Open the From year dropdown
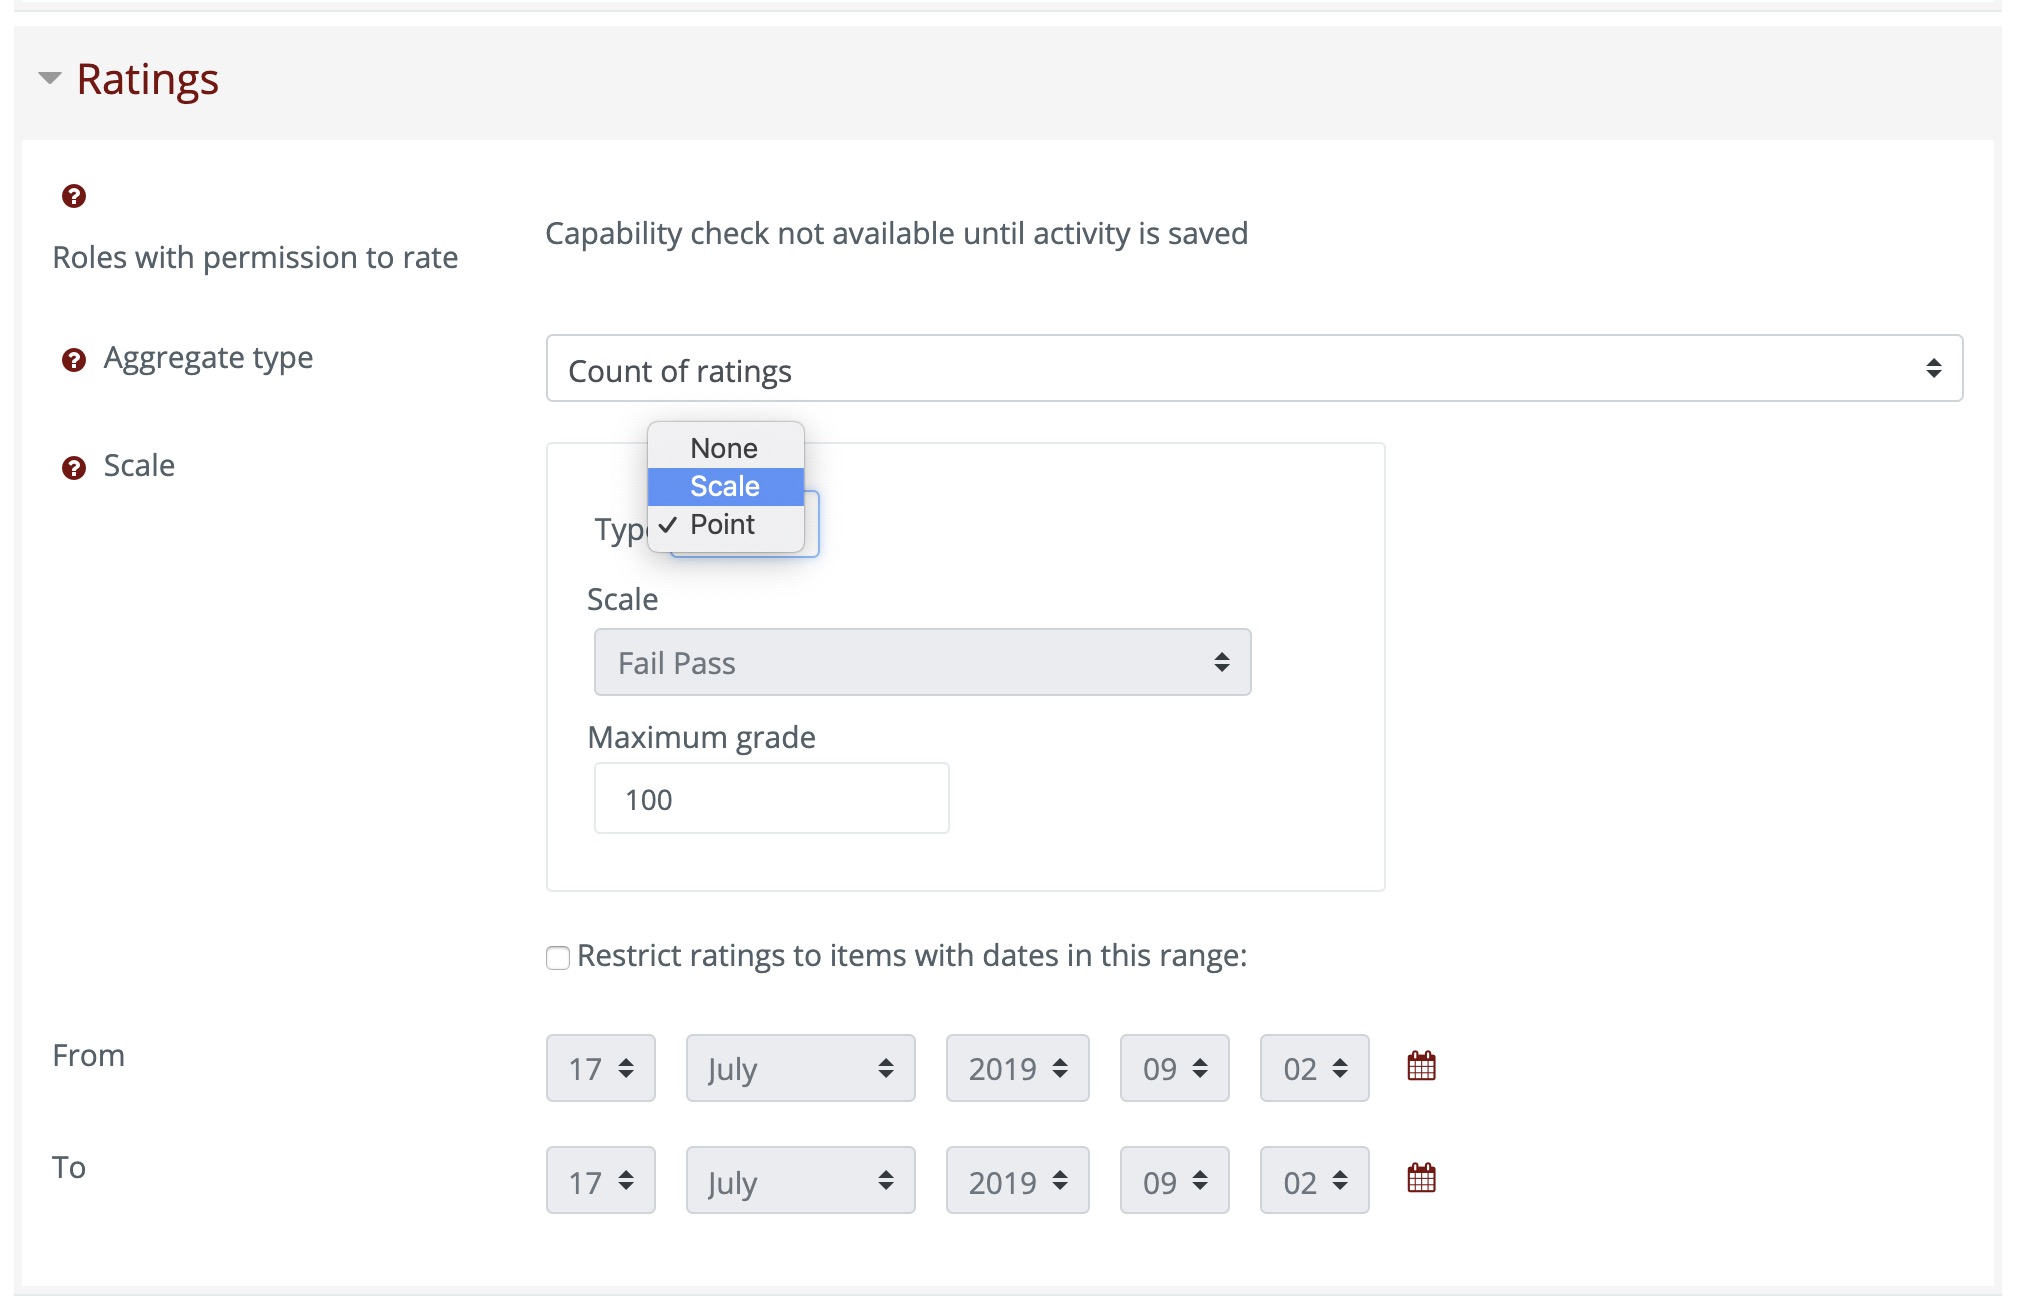 [1017, 1068]
